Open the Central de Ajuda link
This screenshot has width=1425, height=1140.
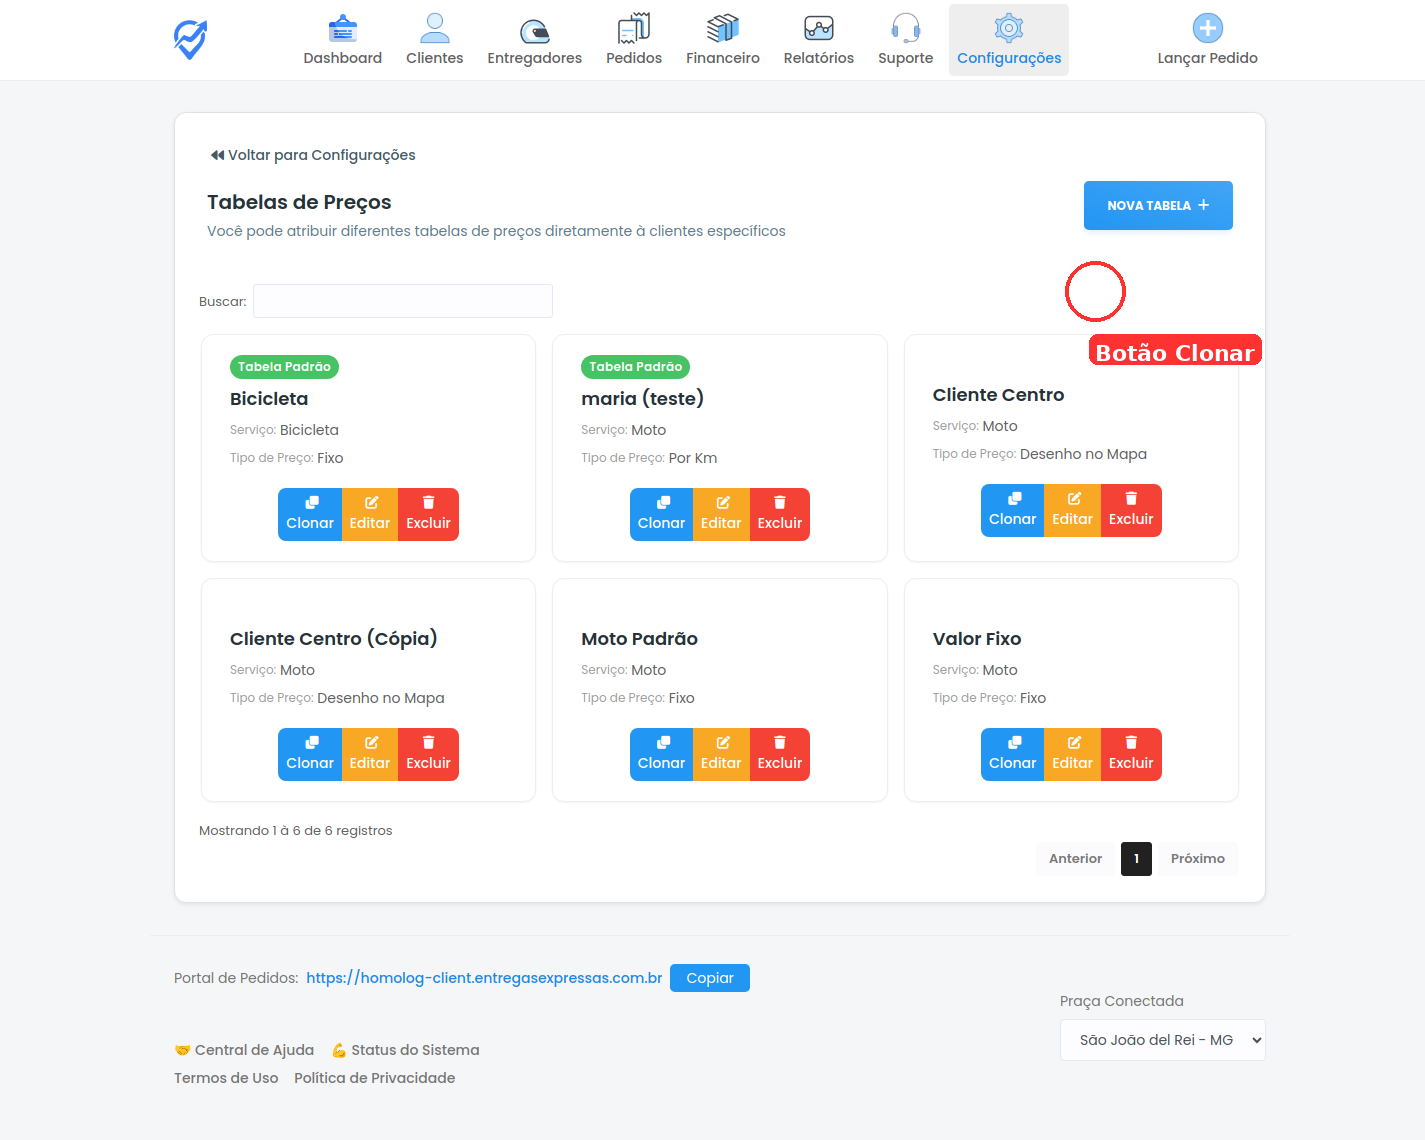[253, 1050]
